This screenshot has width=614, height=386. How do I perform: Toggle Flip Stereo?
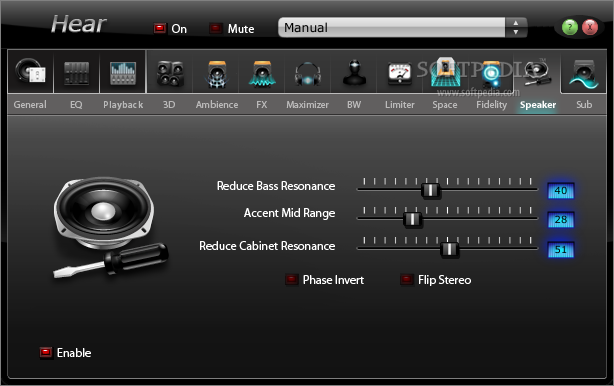pyautogui.click(x=406, y=280)
